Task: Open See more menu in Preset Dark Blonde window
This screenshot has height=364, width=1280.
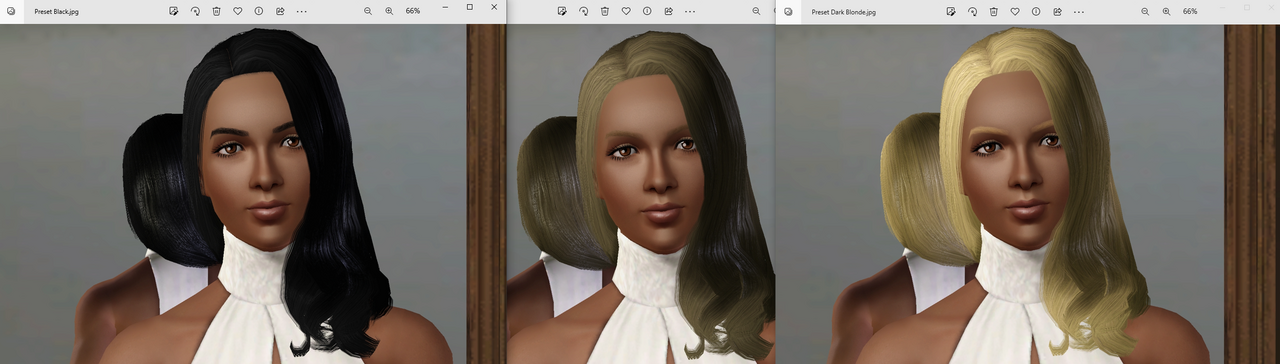Action: click(x=1079, y=11)
